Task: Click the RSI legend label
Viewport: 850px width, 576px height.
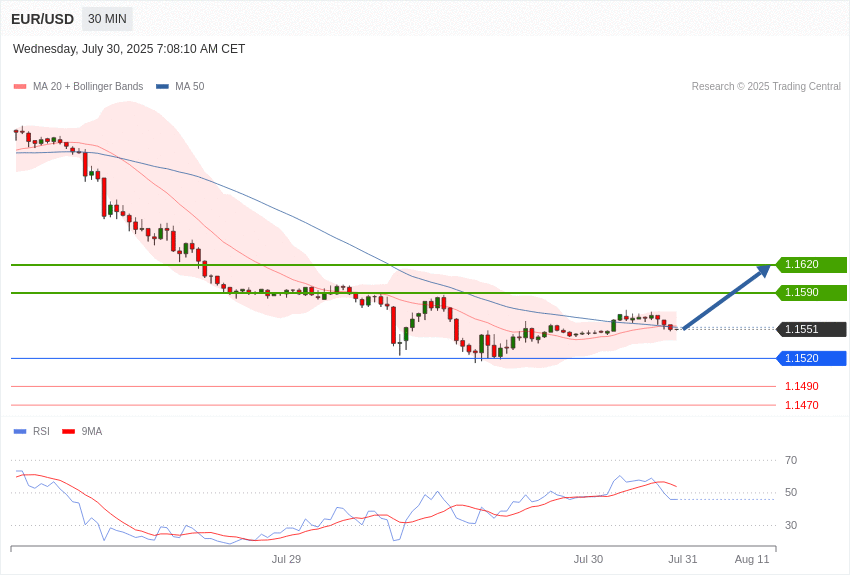Action: (41, 431)
